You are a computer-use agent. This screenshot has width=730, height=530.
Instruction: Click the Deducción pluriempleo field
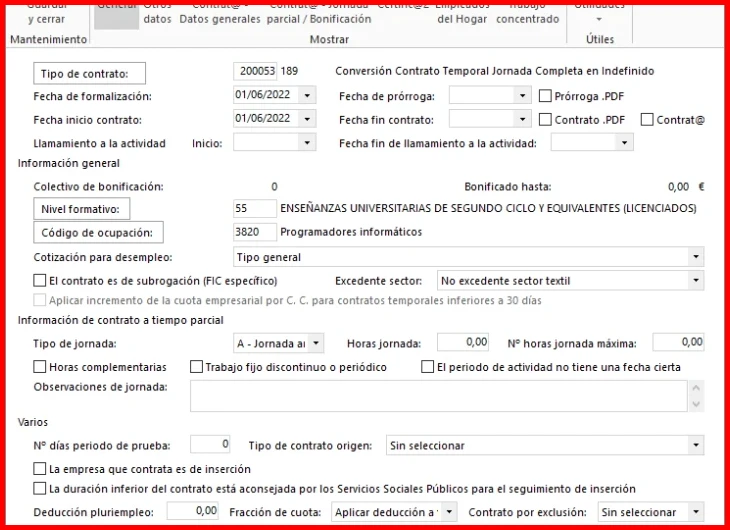pos(193,511)
